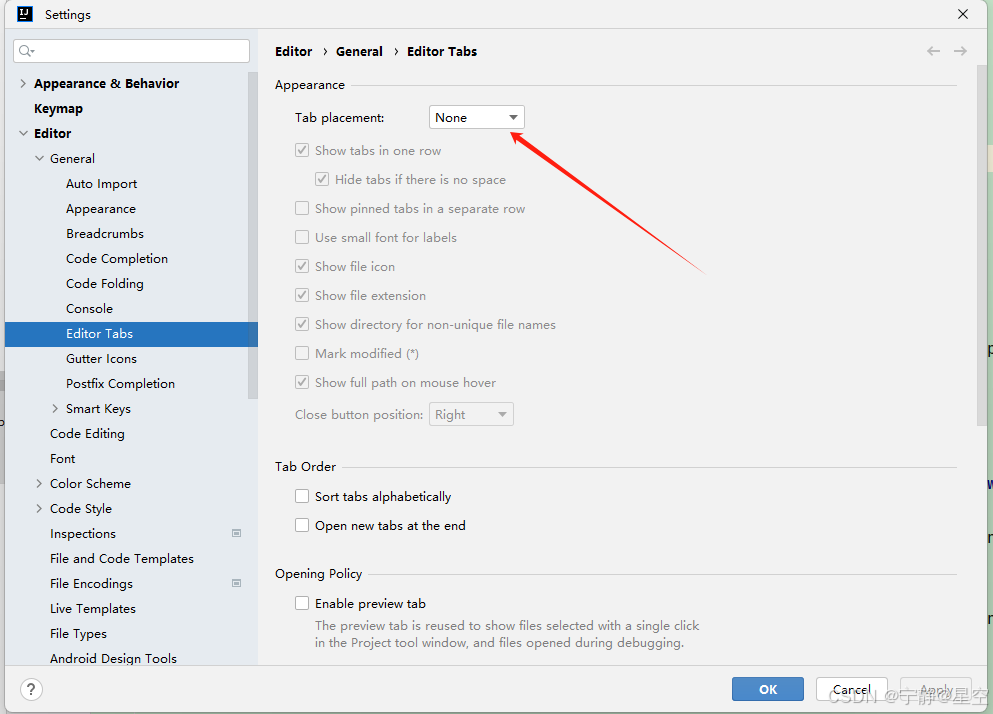Screen dimensions: 993x714
Task: Enable Open new tabs at the end
Action: 302,525
